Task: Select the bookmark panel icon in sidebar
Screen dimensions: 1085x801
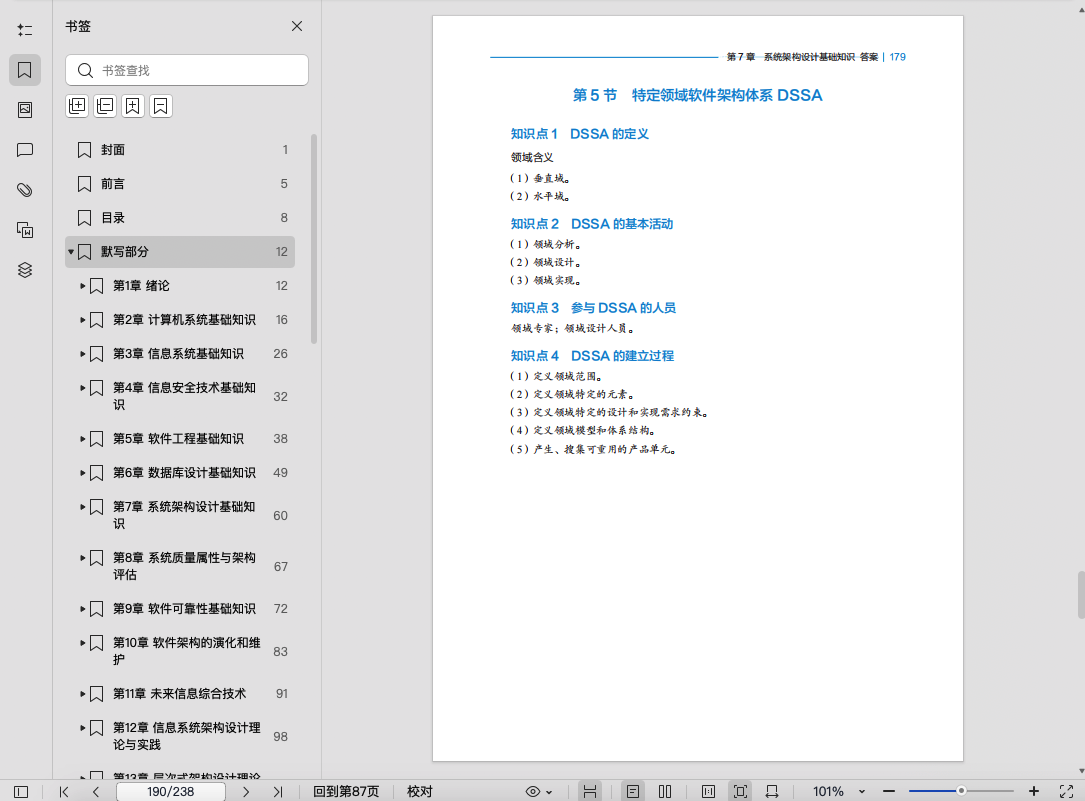Action: (25, 70)
